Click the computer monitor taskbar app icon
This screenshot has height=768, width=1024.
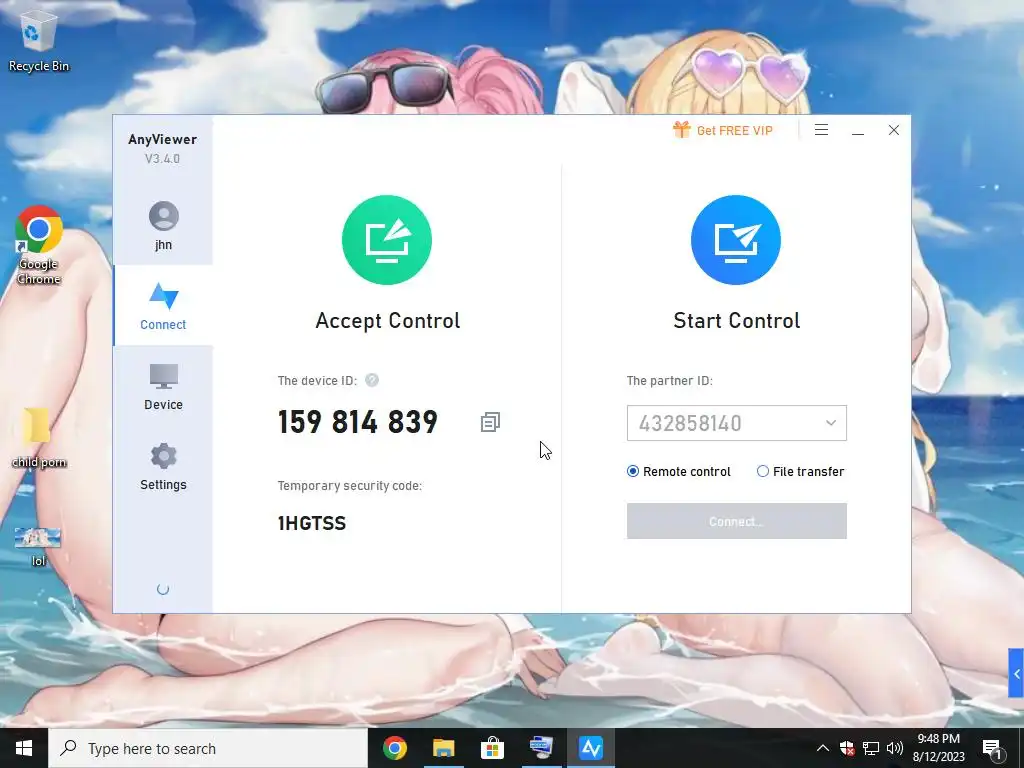click(541, 748)
